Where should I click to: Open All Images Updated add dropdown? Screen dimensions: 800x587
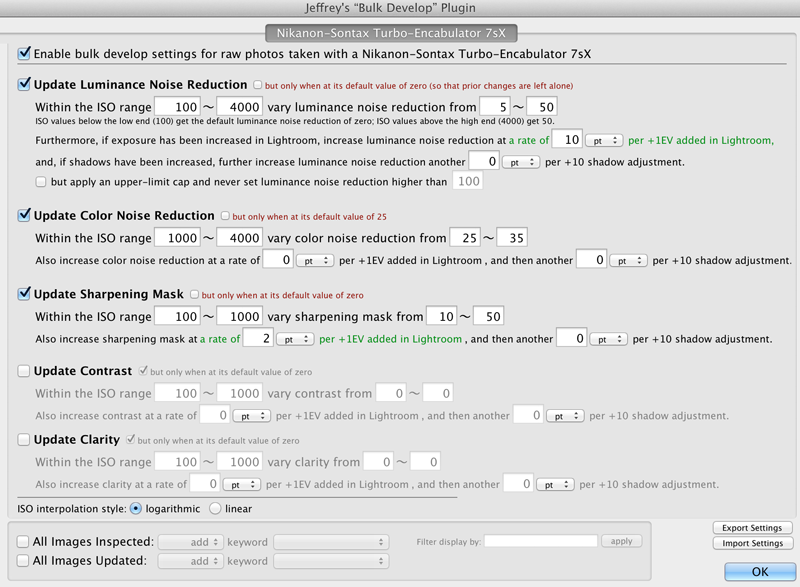190,561
